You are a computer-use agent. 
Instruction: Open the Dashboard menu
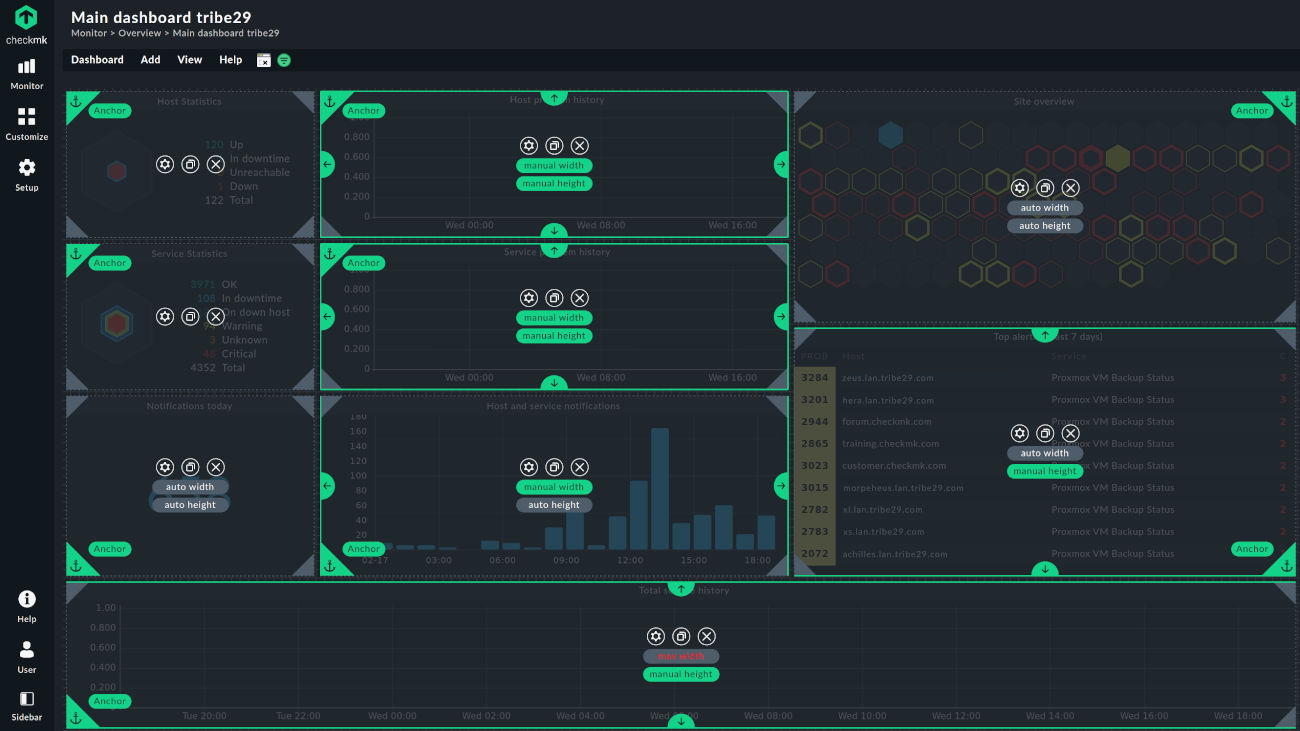97,60
